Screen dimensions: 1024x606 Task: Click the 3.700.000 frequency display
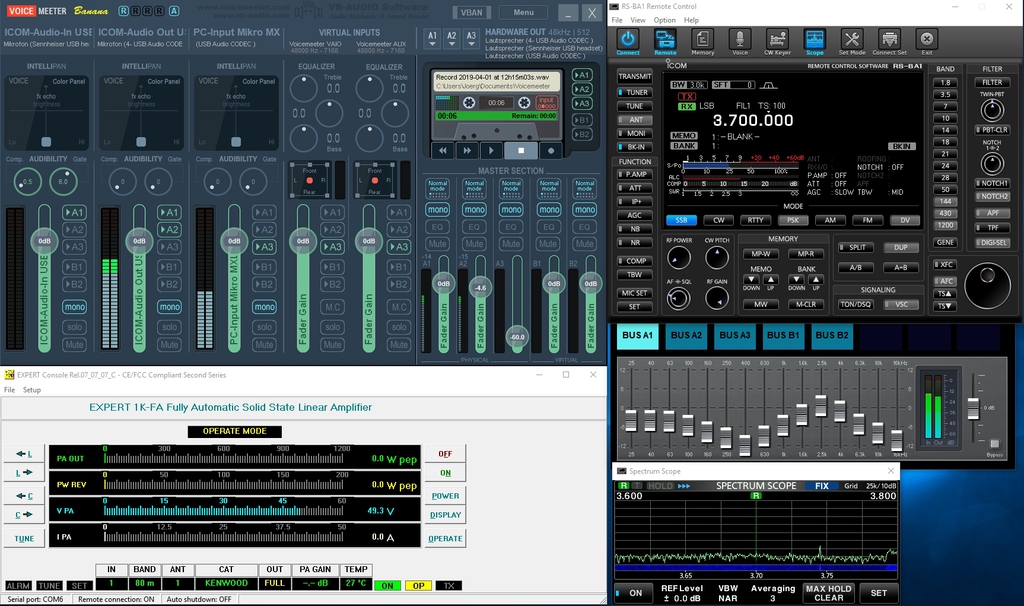click(x=752, y=120)
